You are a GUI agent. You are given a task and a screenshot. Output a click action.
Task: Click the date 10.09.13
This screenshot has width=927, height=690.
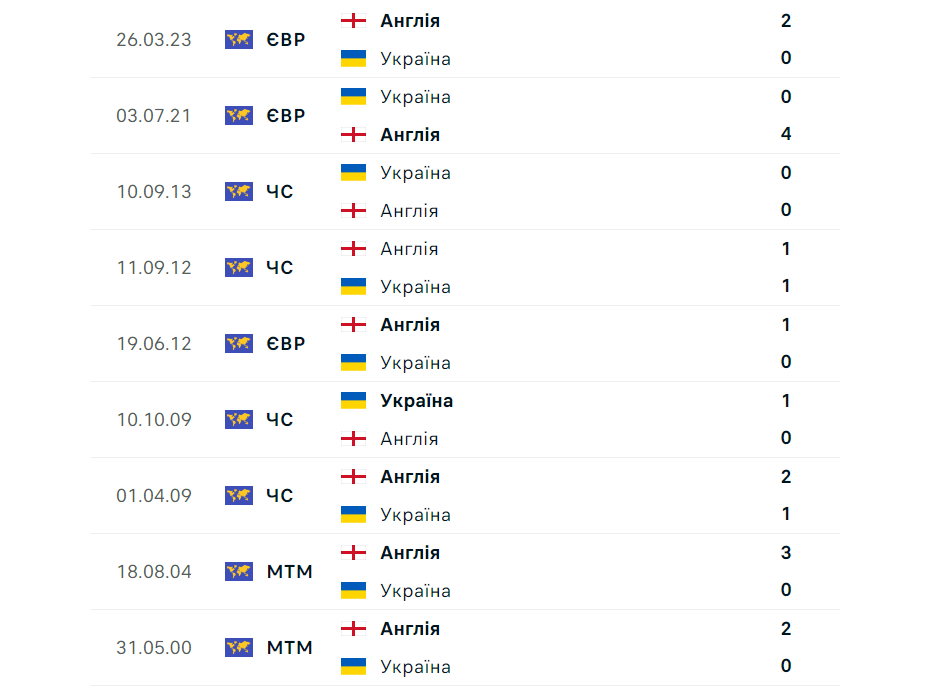[154, 192]
